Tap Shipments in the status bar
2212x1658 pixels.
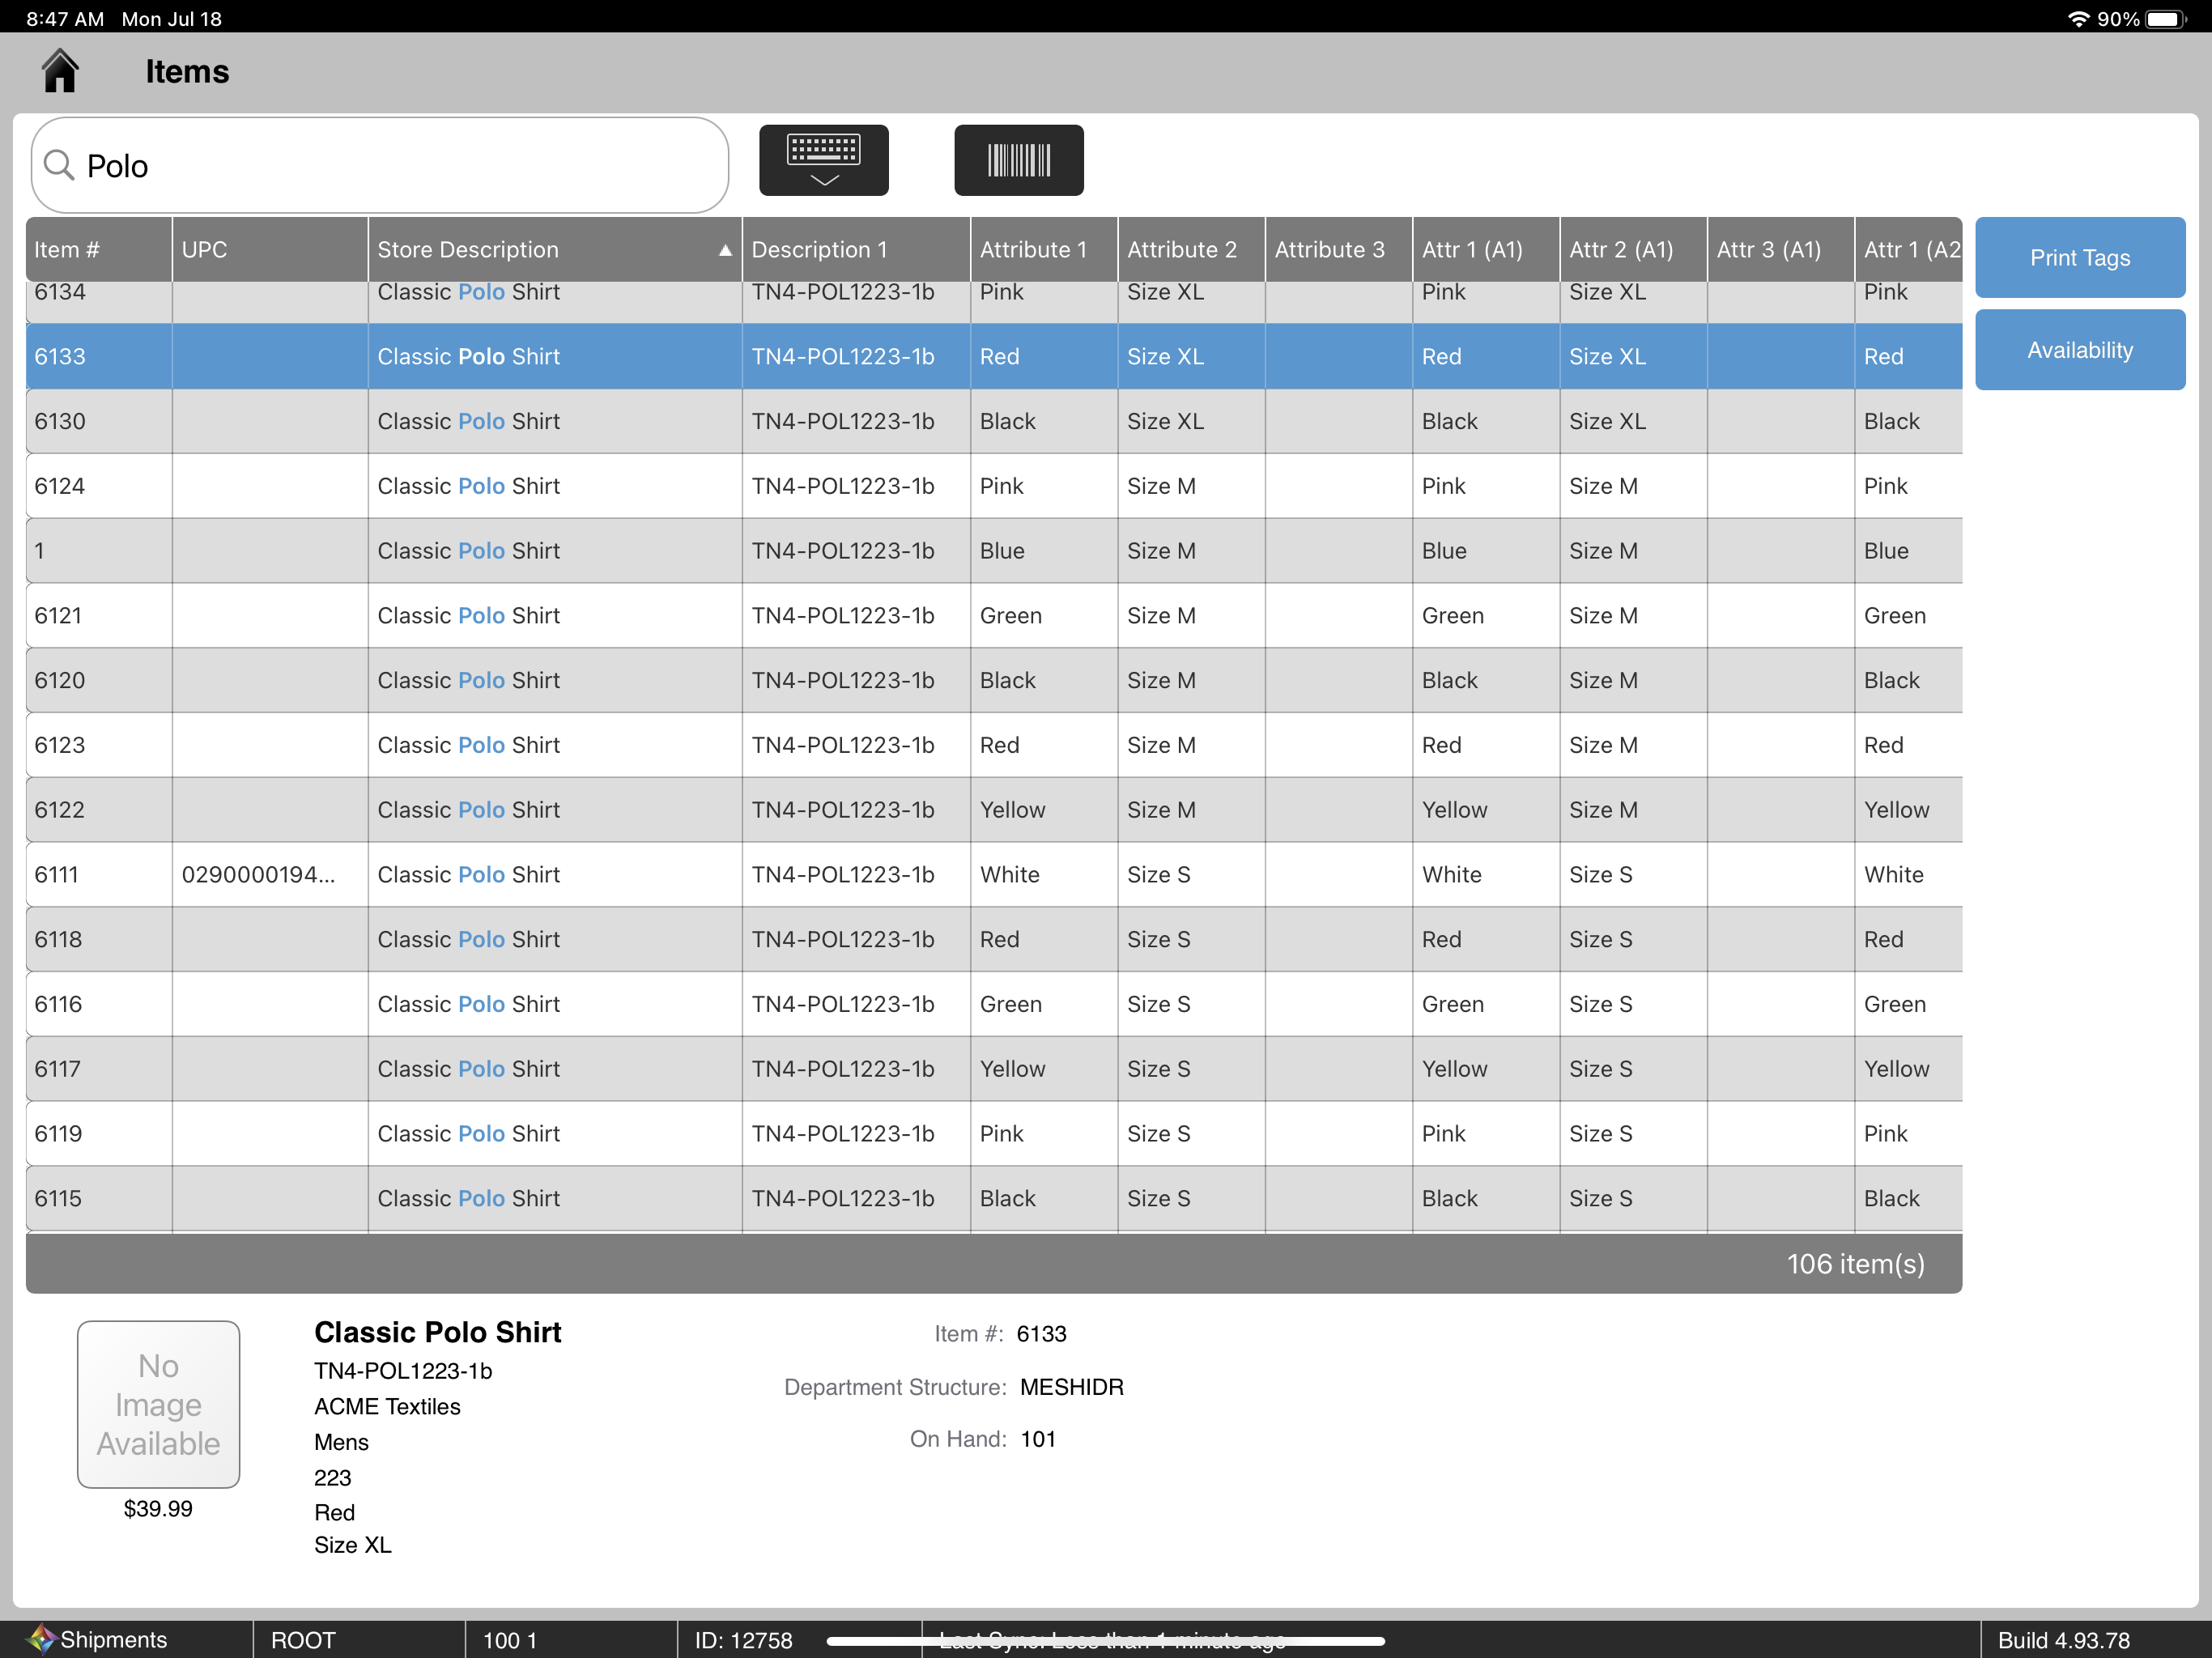tap(114, 1639)
